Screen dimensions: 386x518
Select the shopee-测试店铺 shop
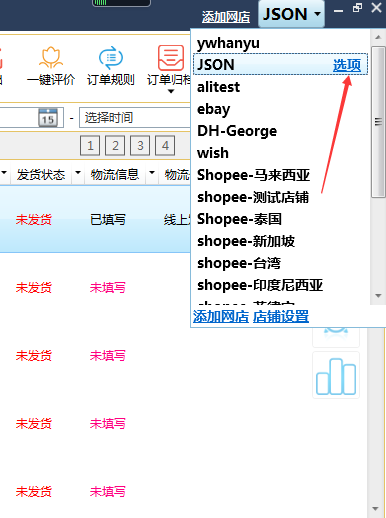253,197
